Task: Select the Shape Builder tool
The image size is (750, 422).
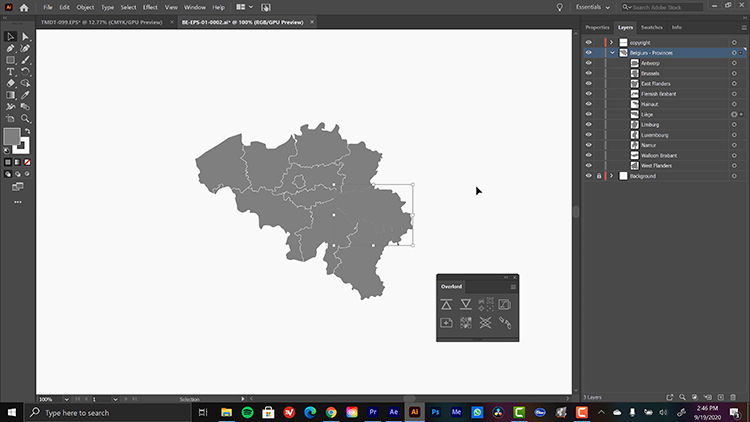Action: pyautogui.click(x=25, y=83)
